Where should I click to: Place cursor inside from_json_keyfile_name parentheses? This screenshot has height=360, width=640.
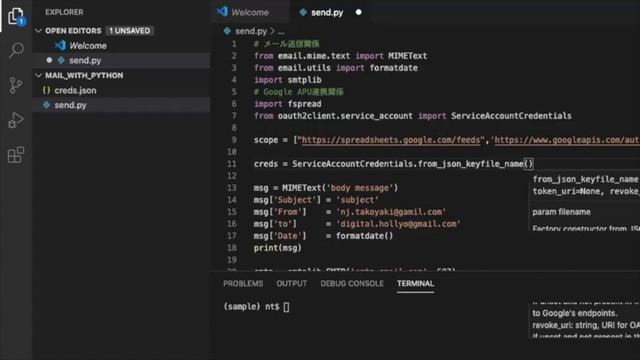[528, 164]
